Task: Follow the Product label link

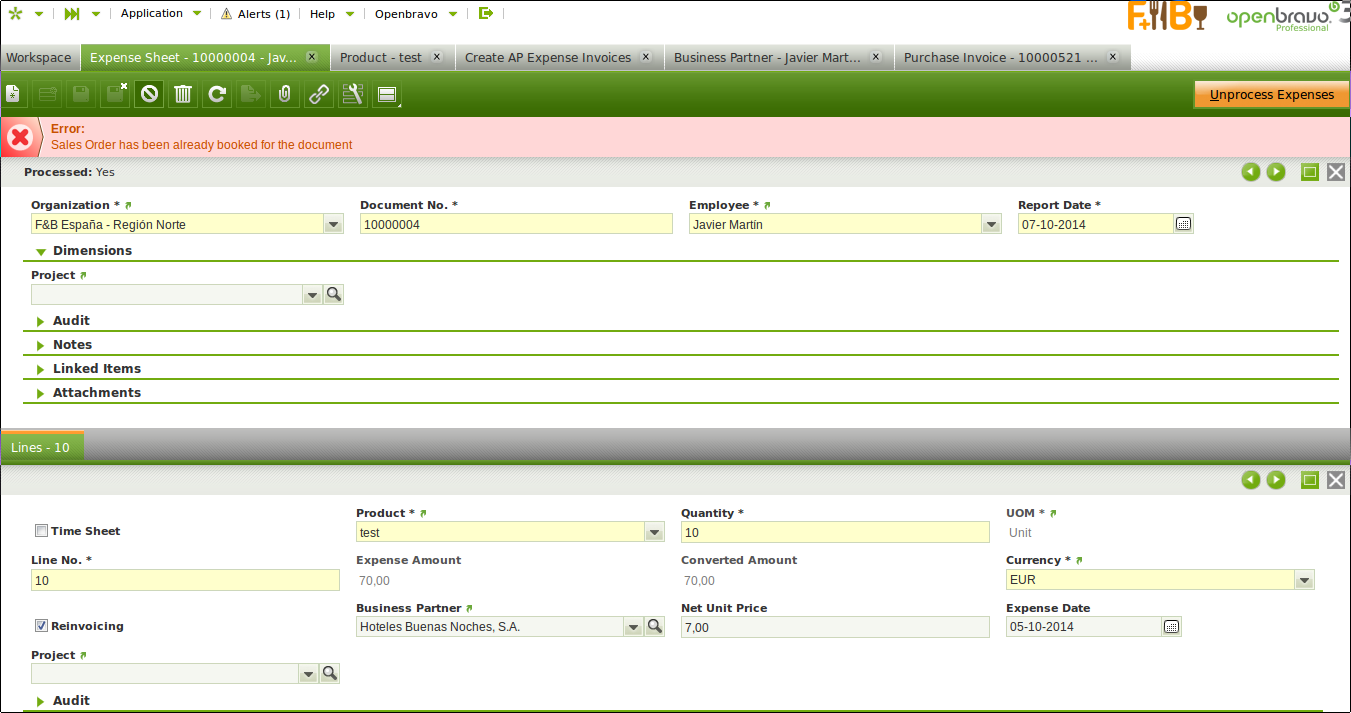Action: (423, 513)
